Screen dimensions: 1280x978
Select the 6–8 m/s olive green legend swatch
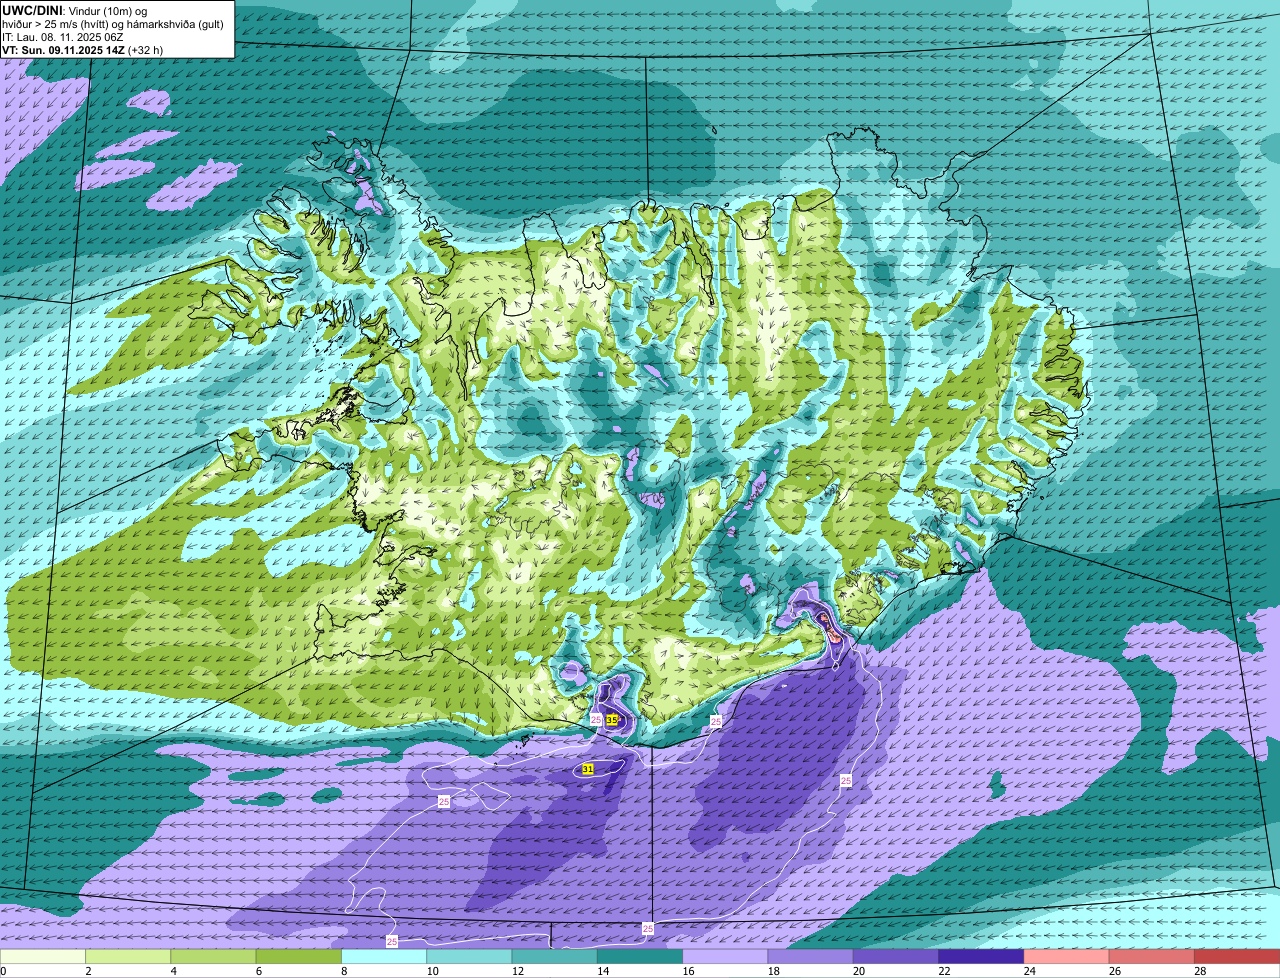299,957
